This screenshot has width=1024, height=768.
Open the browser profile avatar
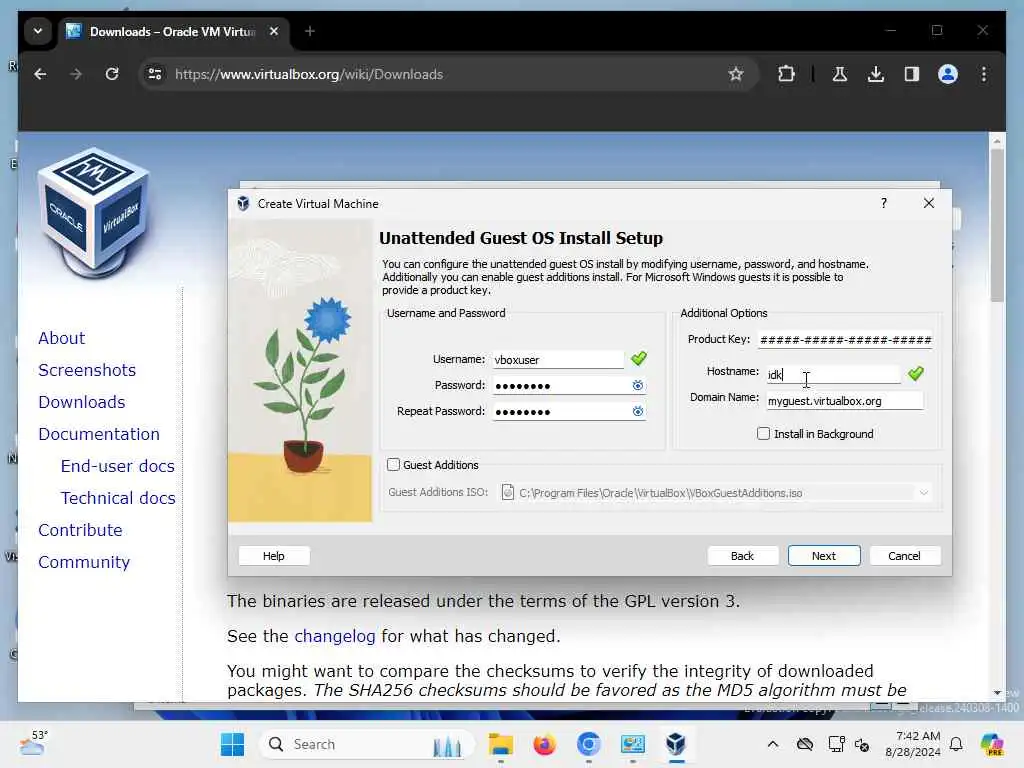(948, 74)
